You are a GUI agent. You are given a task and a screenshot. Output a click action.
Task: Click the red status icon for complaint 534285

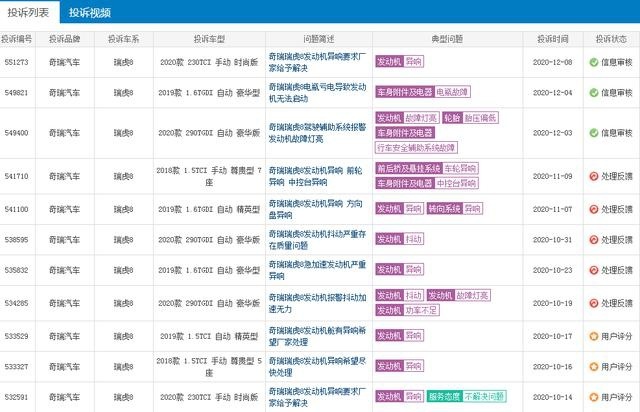point(594,303)
